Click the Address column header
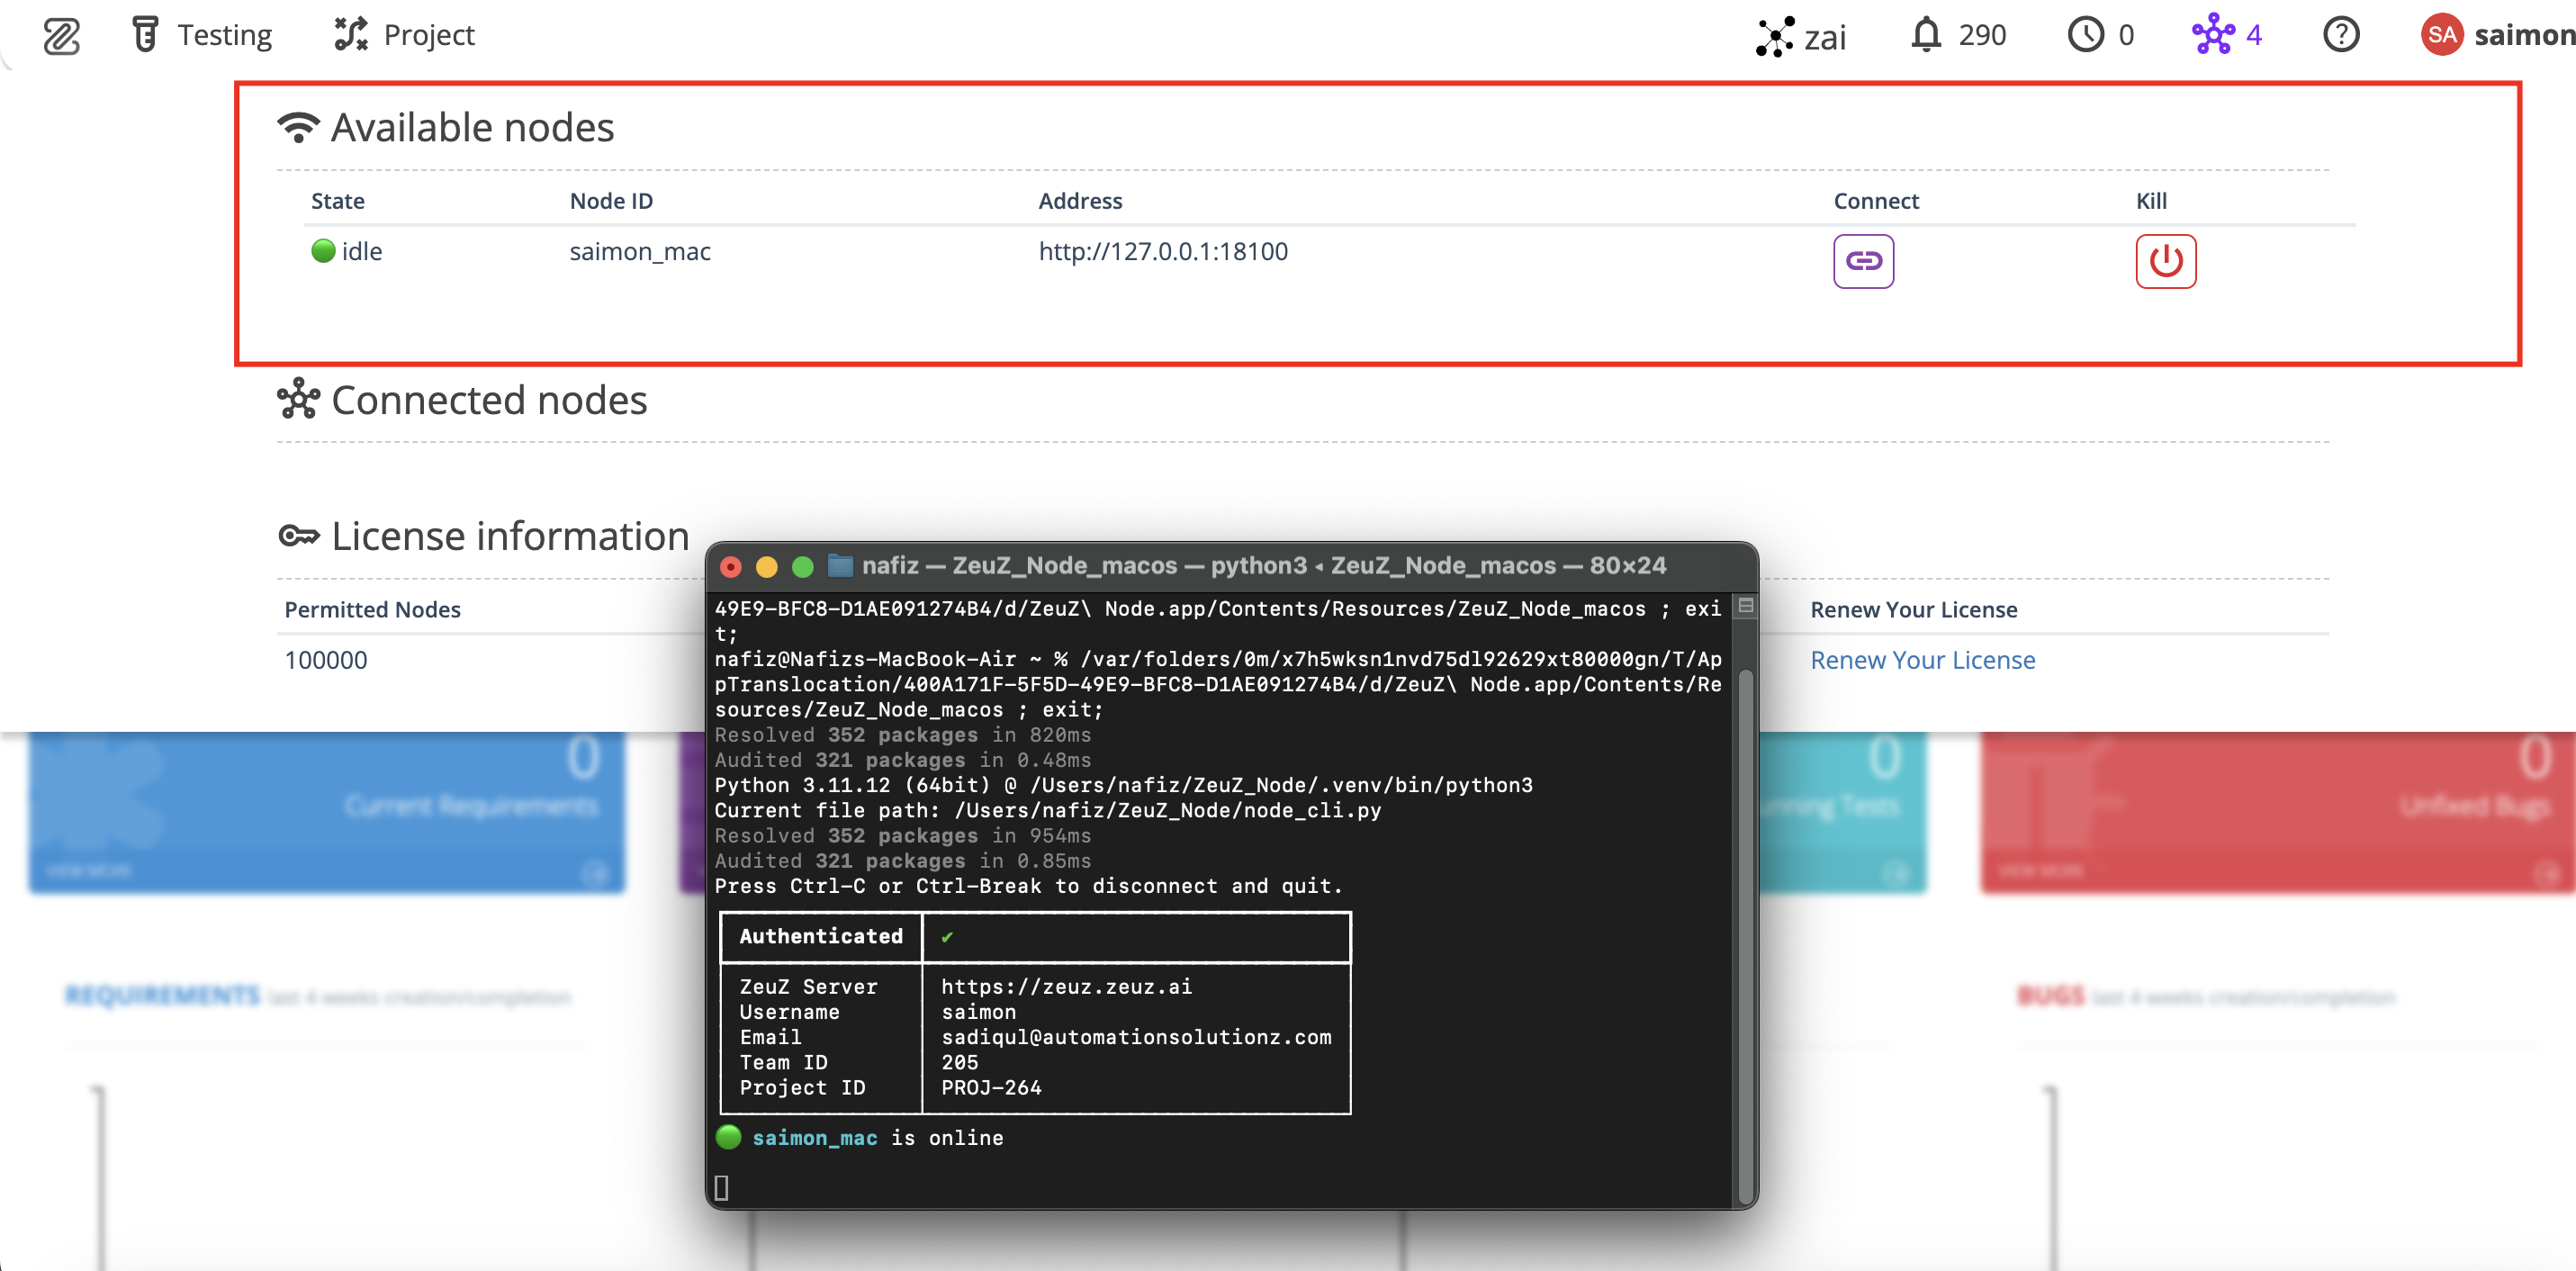This screenshot has width=2576, height=1271. coord(1080,201)
